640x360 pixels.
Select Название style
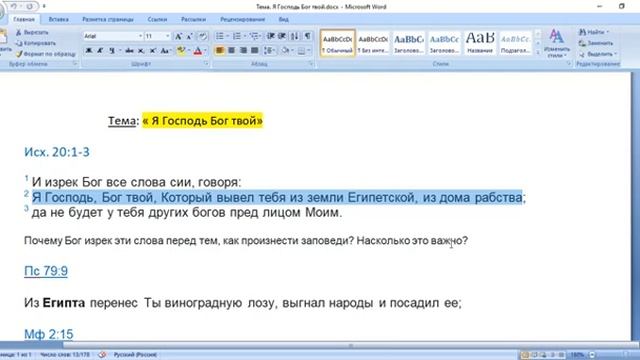480,43
